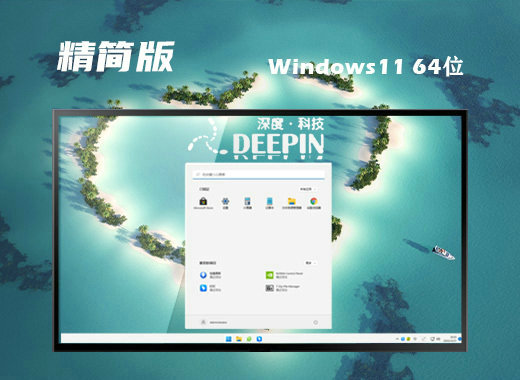Viewport: 520px width, 380px height.
Task: Open the blue download-arrow recommended app
Action: coord(210,275)
